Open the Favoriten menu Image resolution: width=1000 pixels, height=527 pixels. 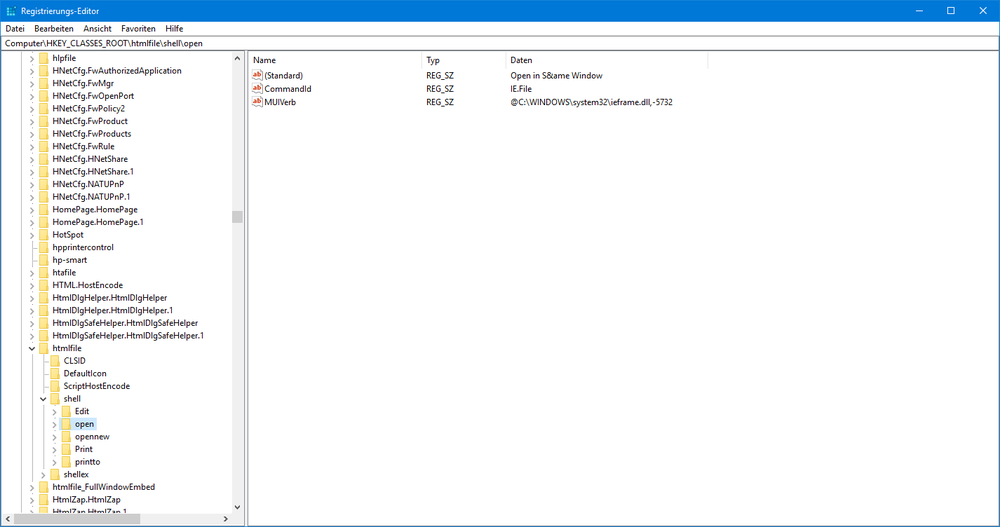coord(138,29)
